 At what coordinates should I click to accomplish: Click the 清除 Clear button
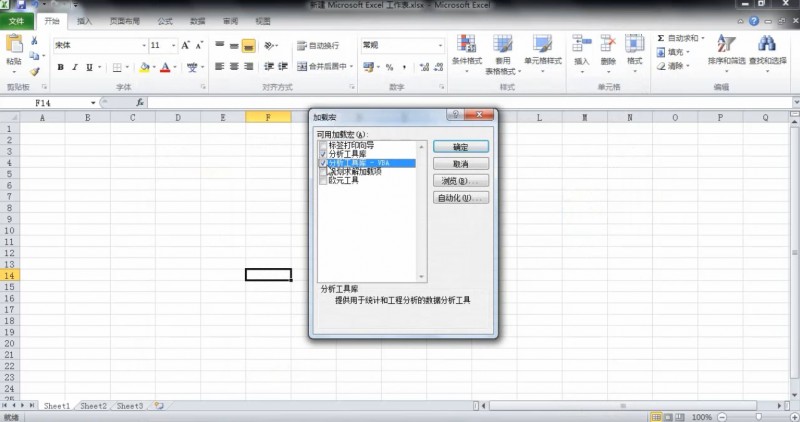click(x=673, y=66)
